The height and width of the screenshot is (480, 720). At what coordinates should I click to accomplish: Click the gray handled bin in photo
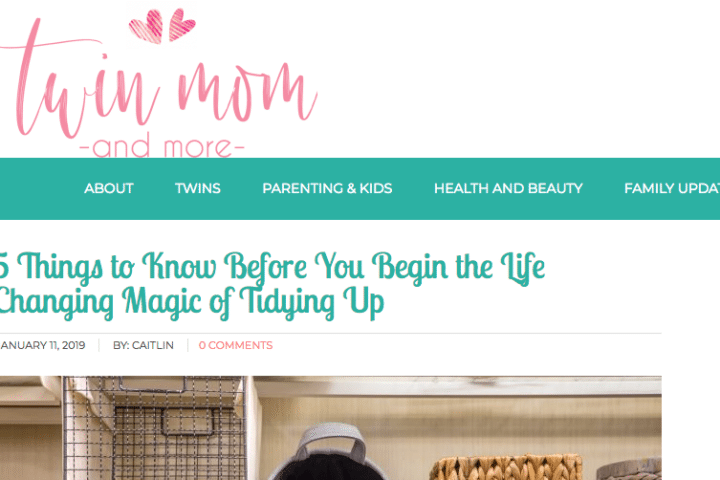tap(330, 452)
